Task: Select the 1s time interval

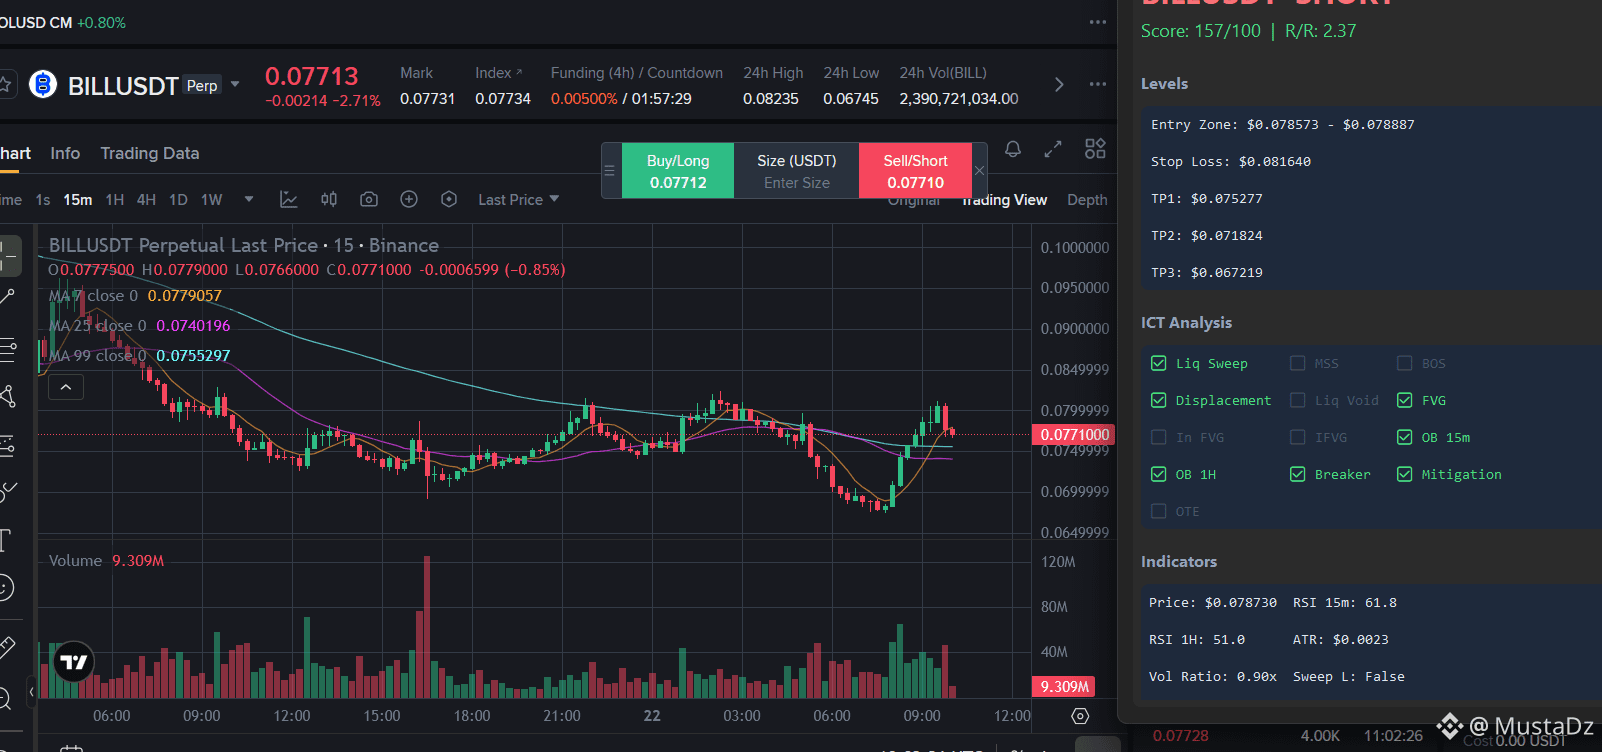Action: (43, 200)
